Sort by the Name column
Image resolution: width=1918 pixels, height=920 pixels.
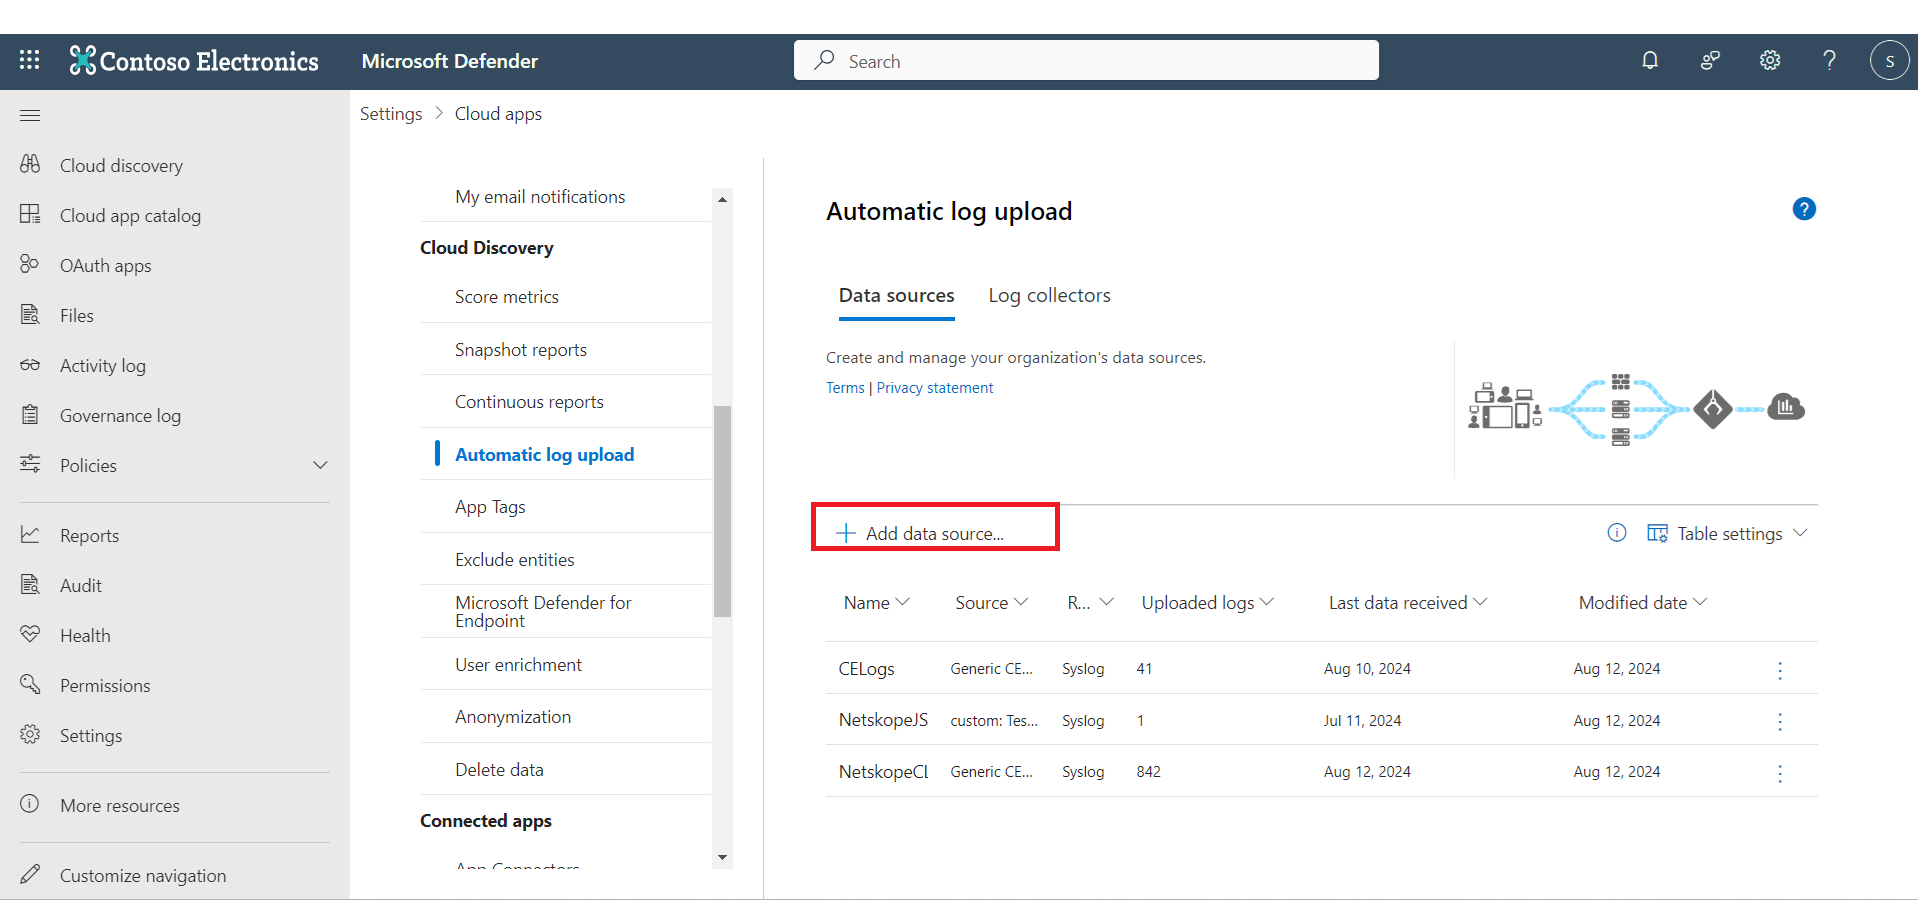(x=876, y=603)
